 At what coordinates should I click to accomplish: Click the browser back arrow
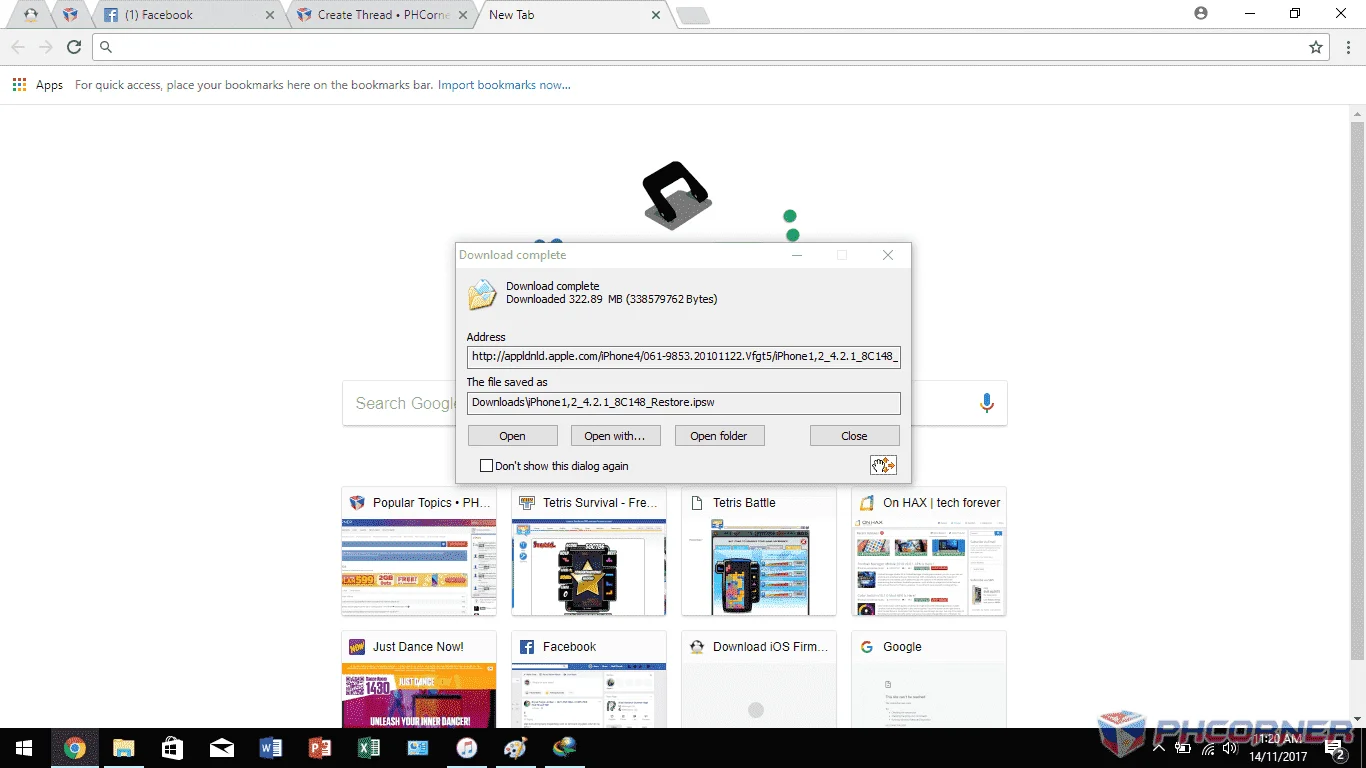18,47
